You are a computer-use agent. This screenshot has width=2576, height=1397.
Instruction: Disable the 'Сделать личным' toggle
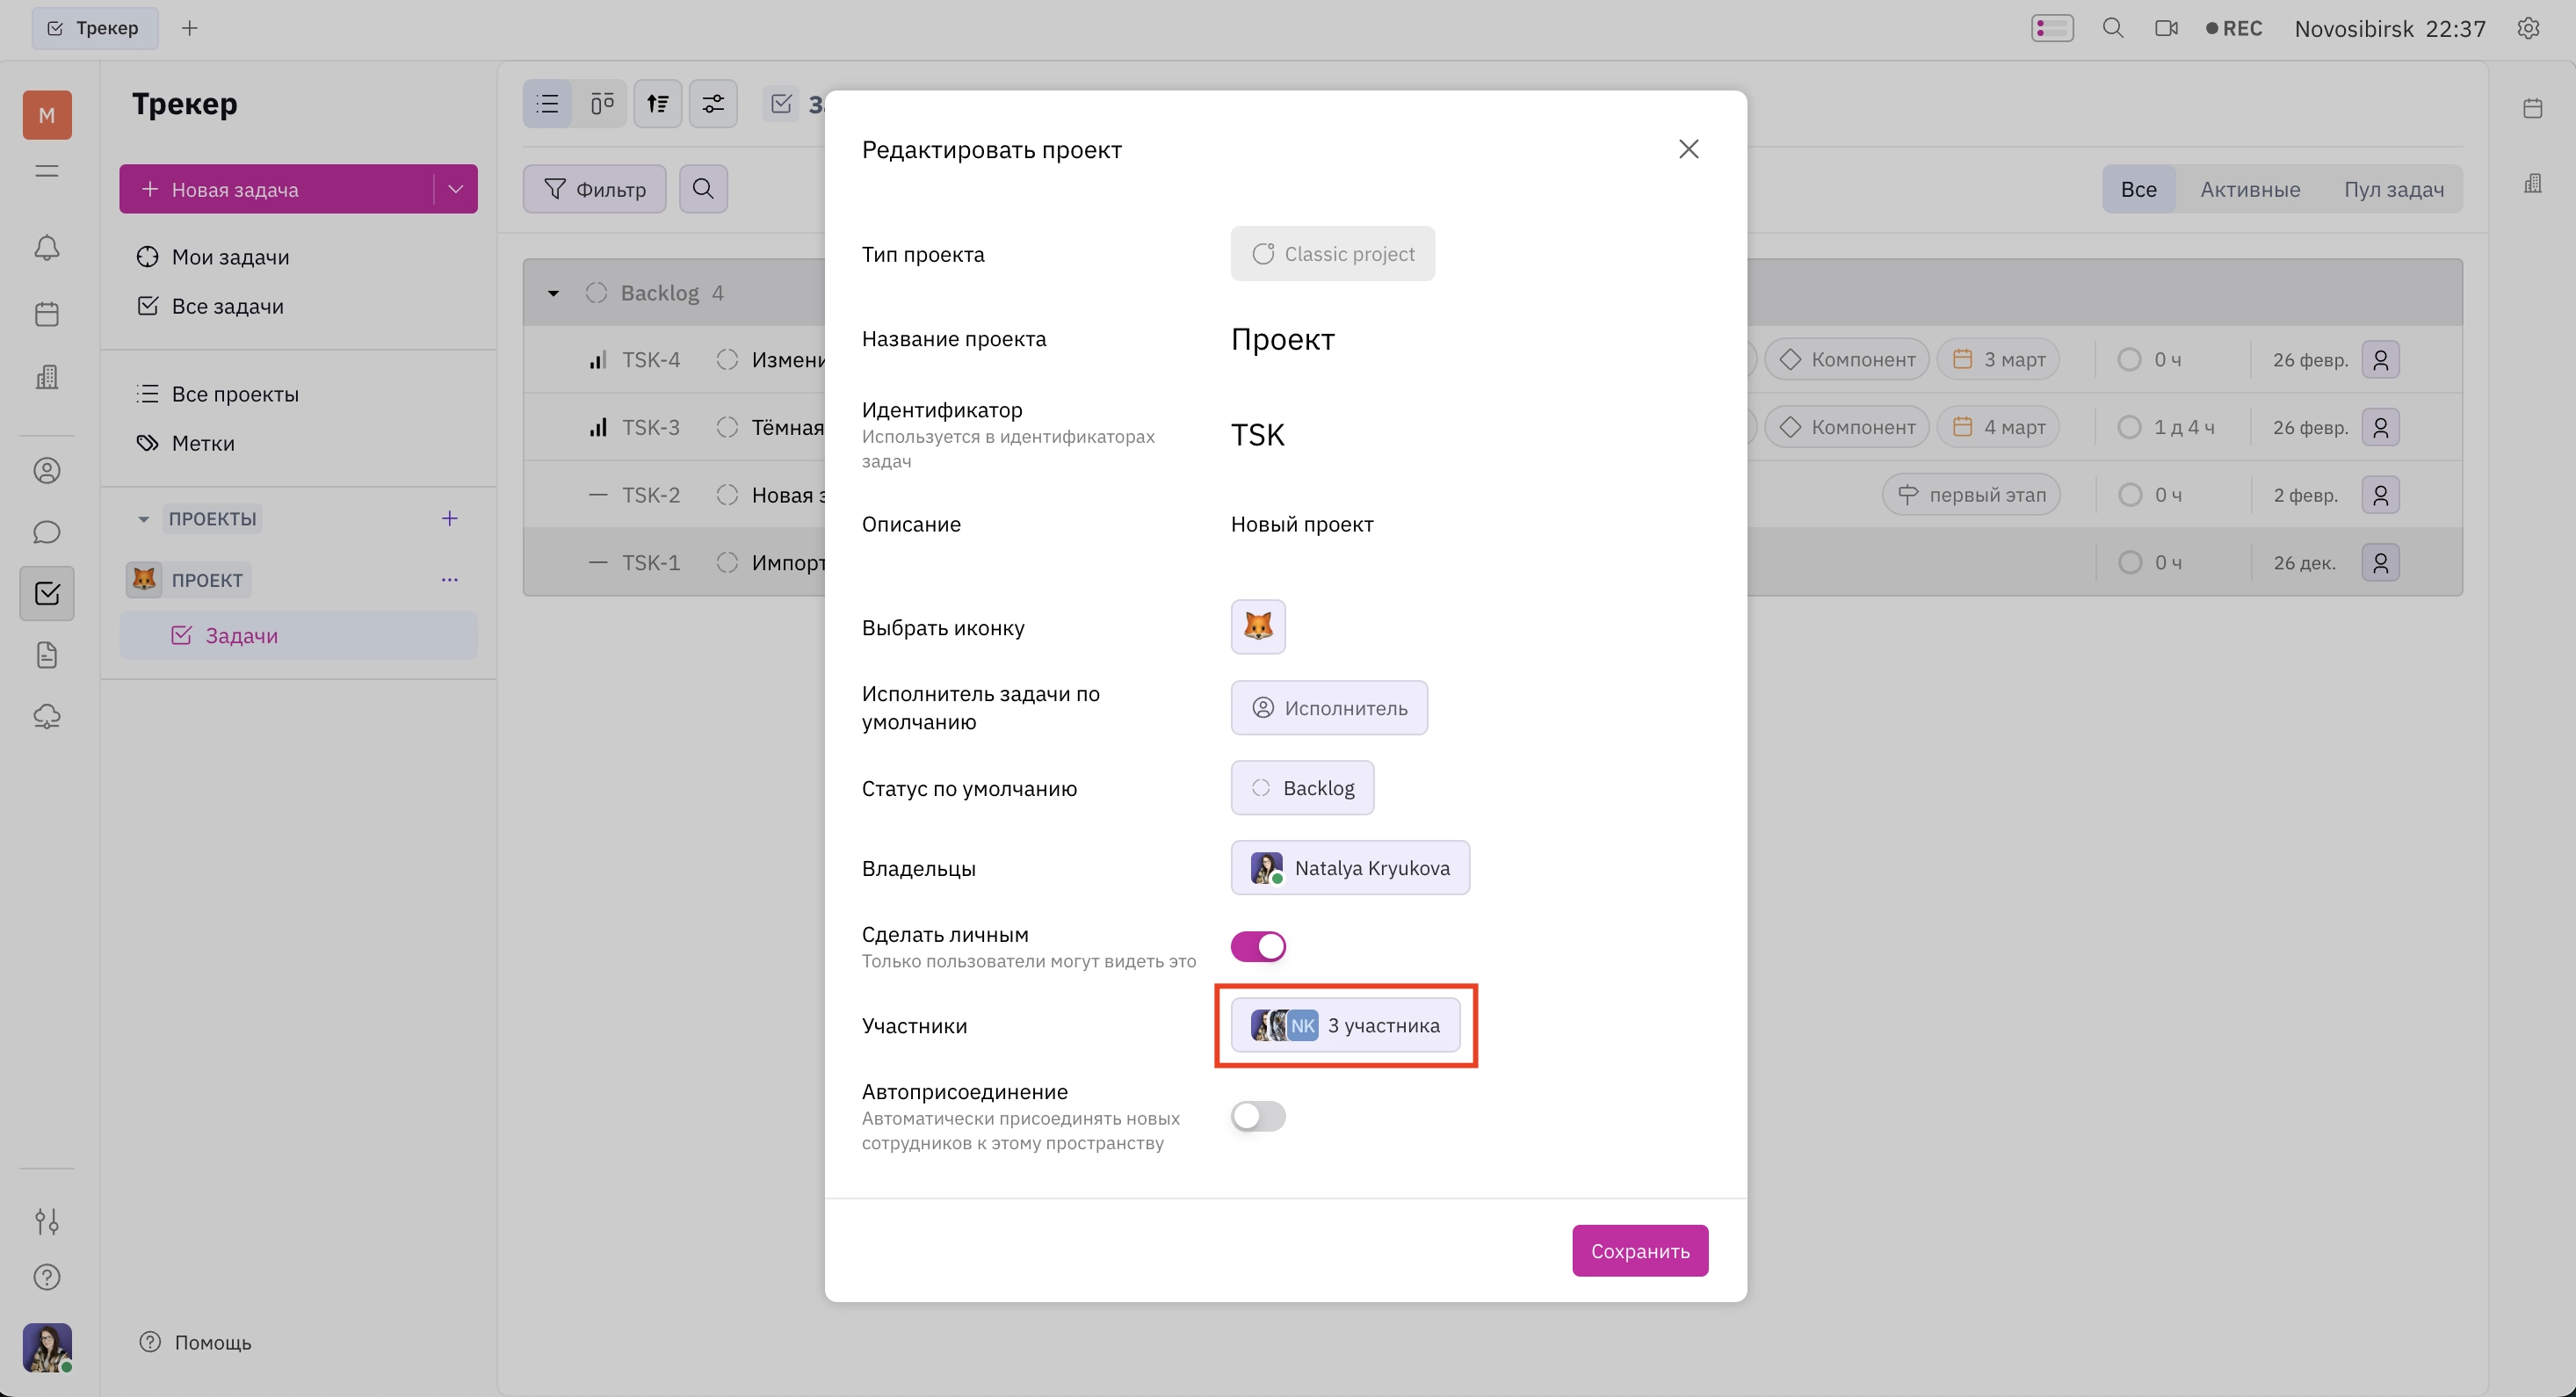(x=1258, y=946)
